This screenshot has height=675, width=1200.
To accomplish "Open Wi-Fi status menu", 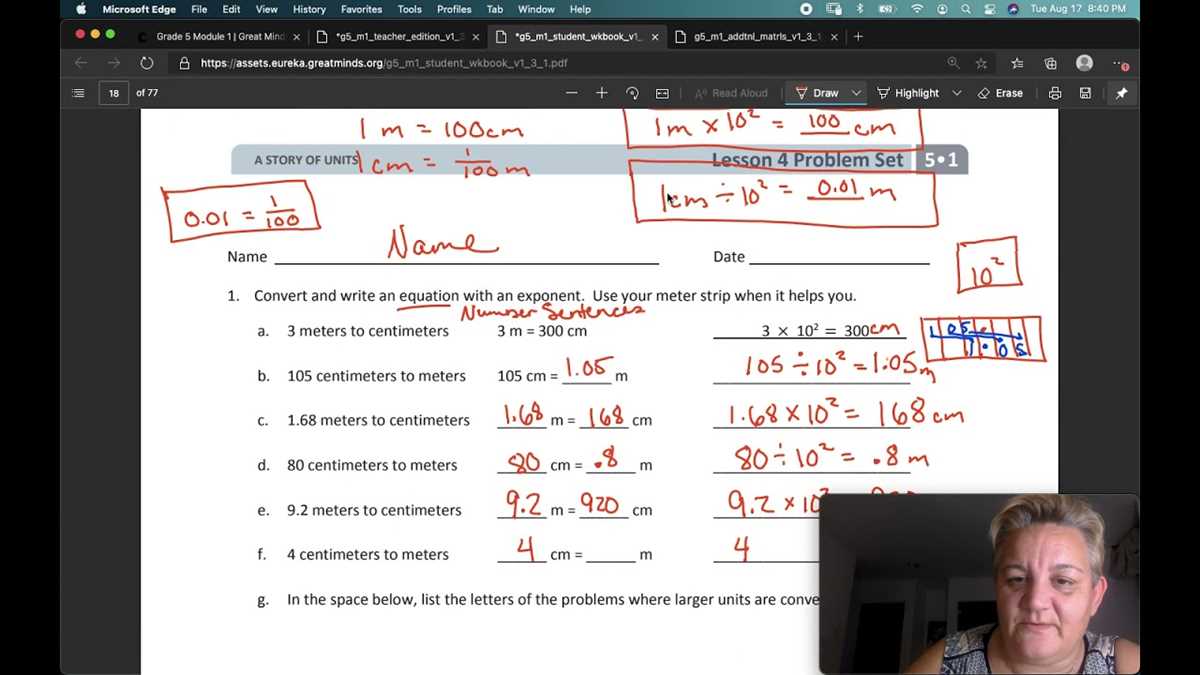I will click(x=917, y=9).
